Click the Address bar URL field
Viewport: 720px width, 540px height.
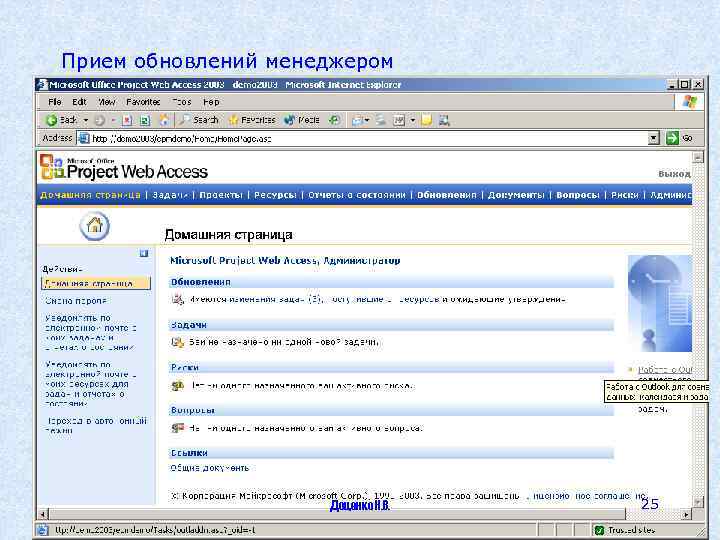[x=363, y=138]
